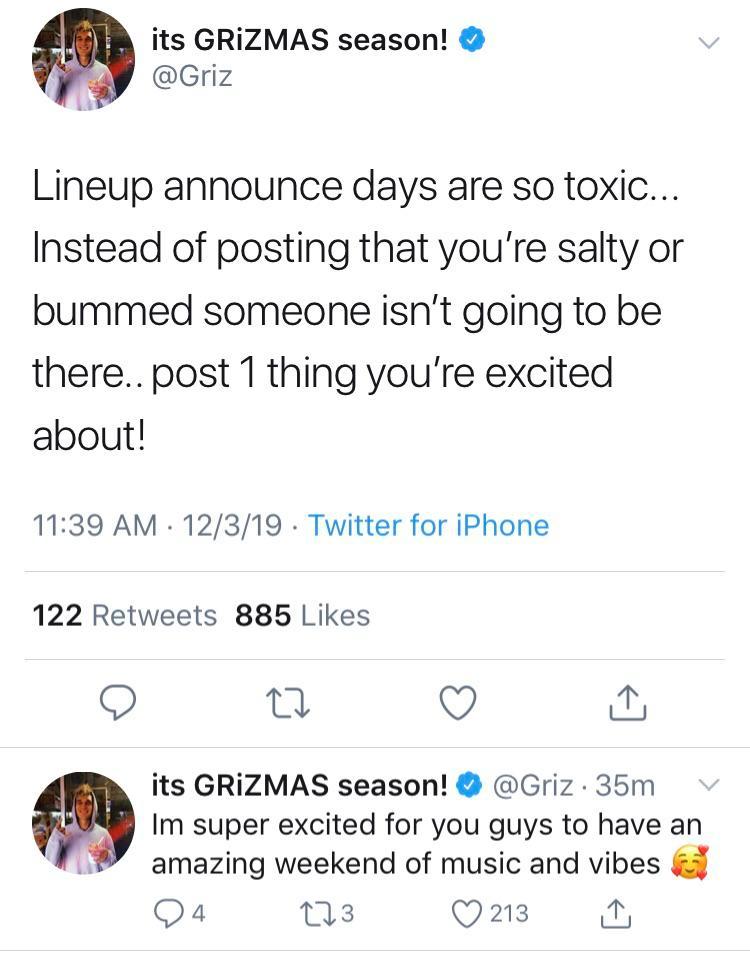Expand the reply tweet's chevron menu

point(708,786)
